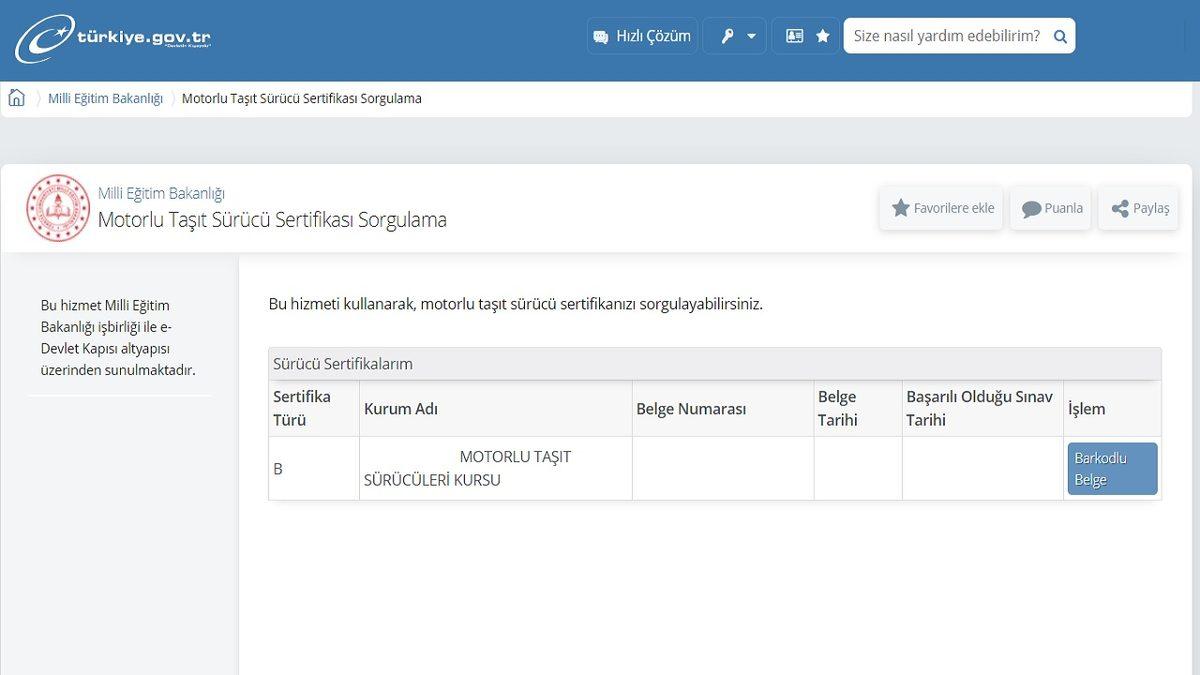Click the Motorlu Taşıt Sürücü Sertifikası breadcrumb
The height and width of the screenshot is (675, 1200).
(x=301, y=98)
